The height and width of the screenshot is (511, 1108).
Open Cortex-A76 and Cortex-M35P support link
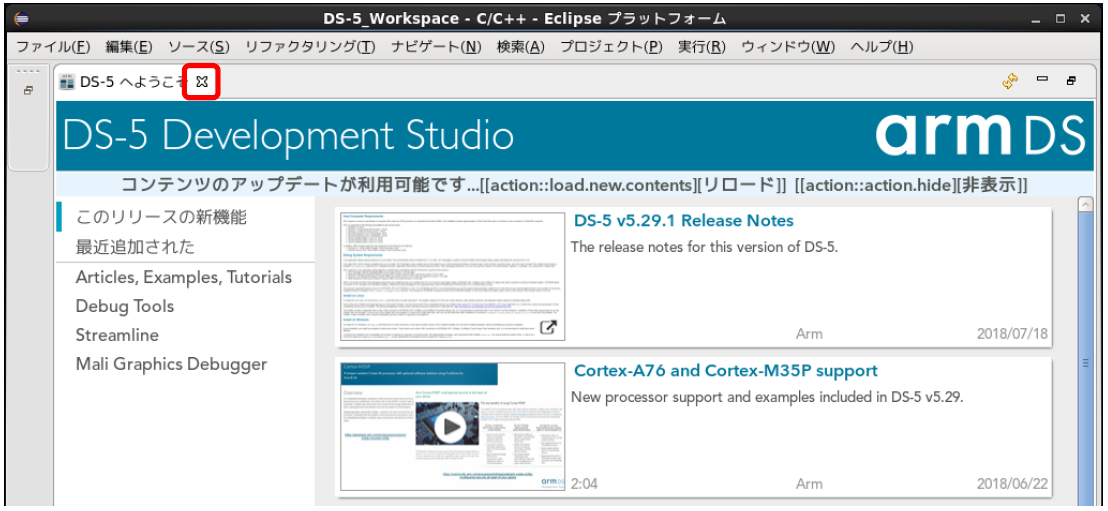[725, 371]
